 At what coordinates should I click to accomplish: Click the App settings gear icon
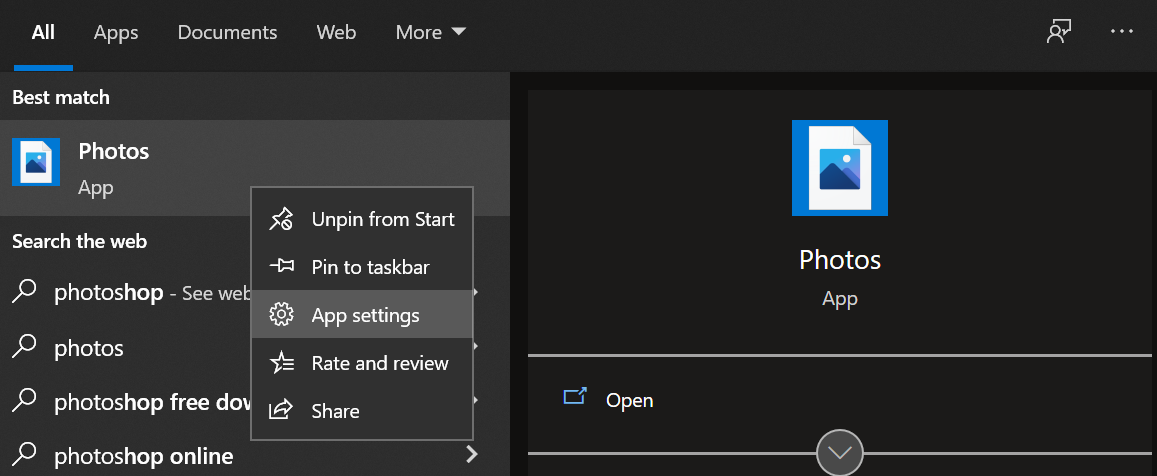[282, 315]
